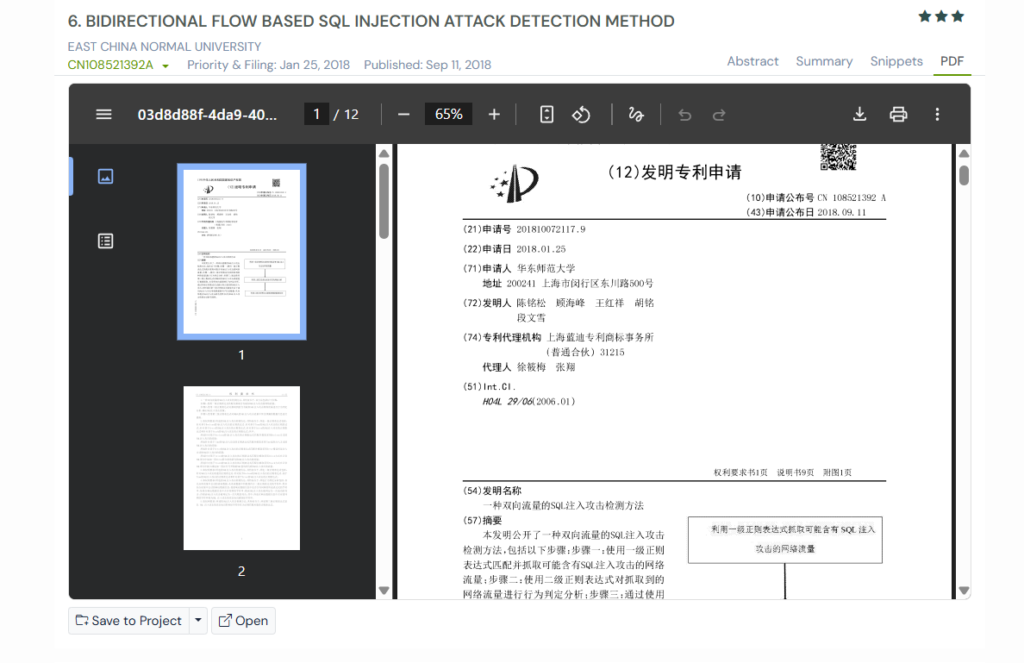
Task: Switch to document outline view in sidebar
Action: point(106,241)
